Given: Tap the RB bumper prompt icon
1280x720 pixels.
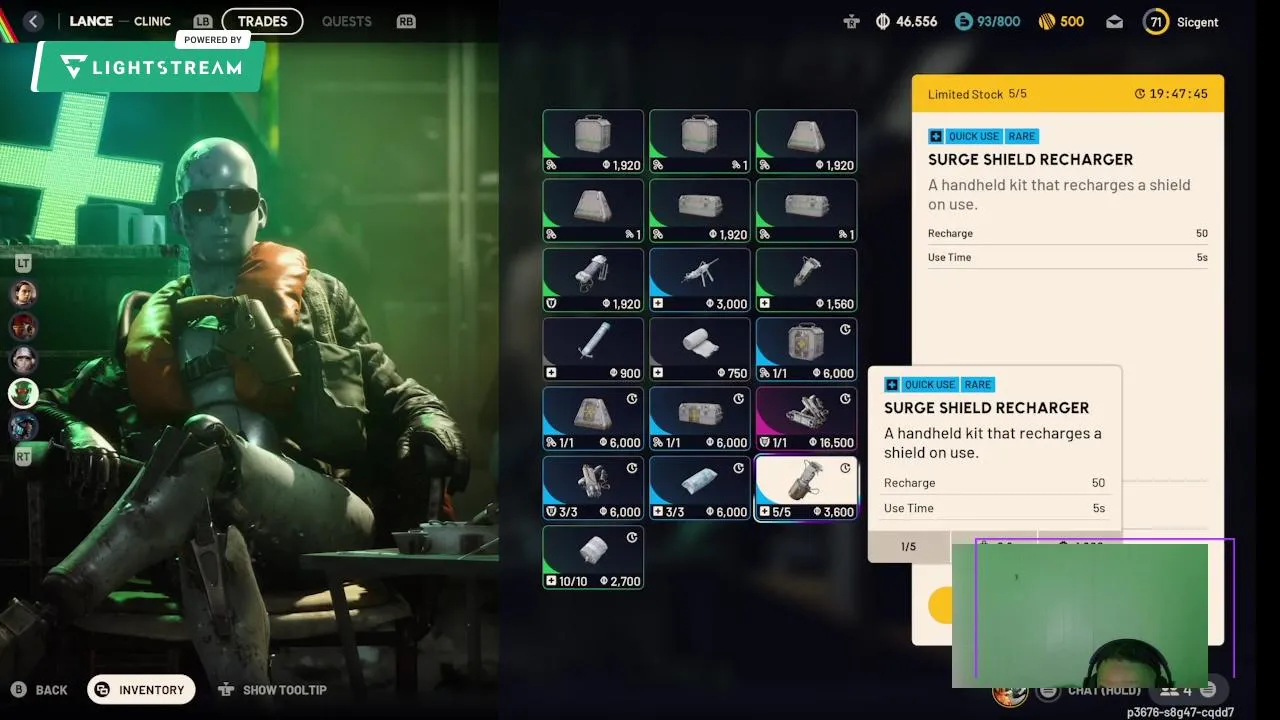Looking at the screenshot, I should click(405, 21).
